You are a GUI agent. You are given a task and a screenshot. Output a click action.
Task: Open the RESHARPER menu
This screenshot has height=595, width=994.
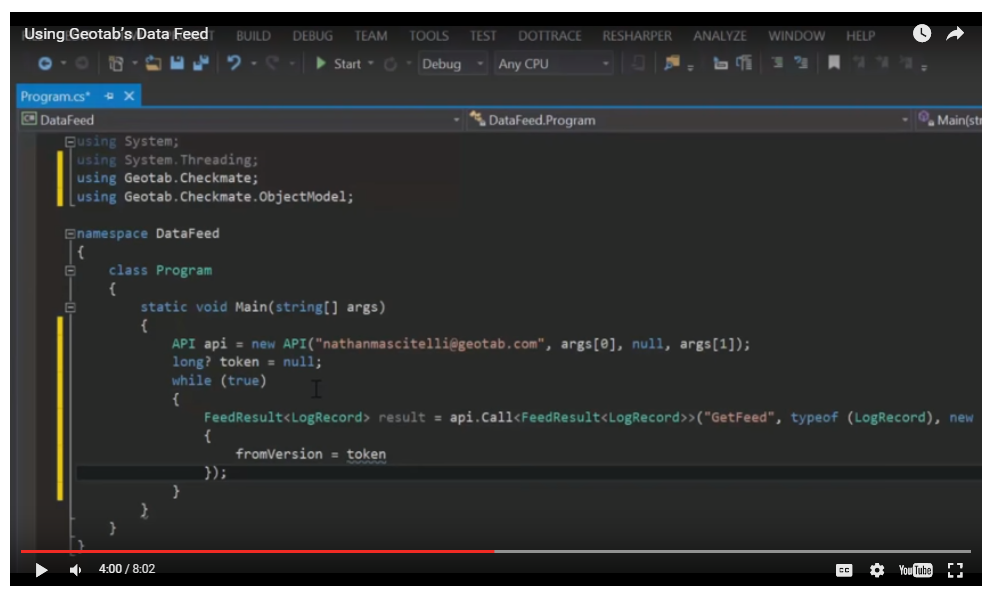coord(637,36)
